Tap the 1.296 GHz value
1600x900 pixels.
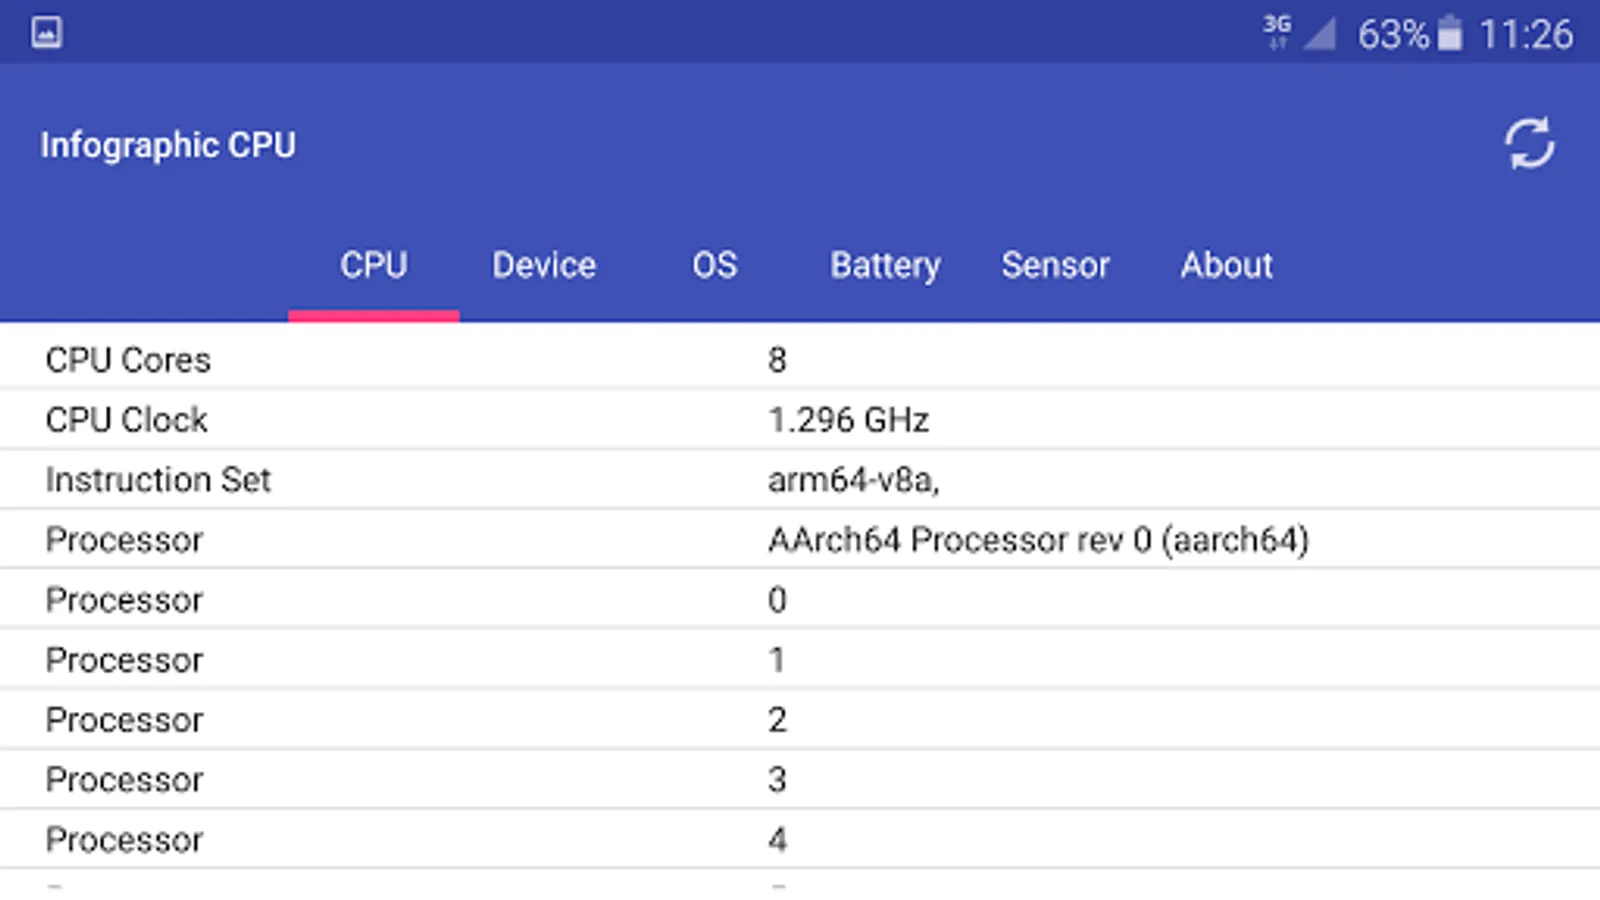(848, 420)
